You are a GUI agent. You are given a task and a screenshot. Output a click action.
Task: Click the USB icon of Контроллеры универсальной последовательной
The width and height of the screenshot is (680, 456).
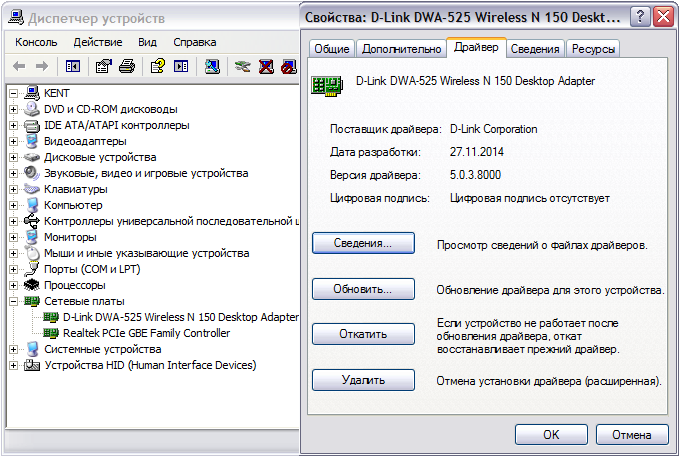click(x=32, y=221)
